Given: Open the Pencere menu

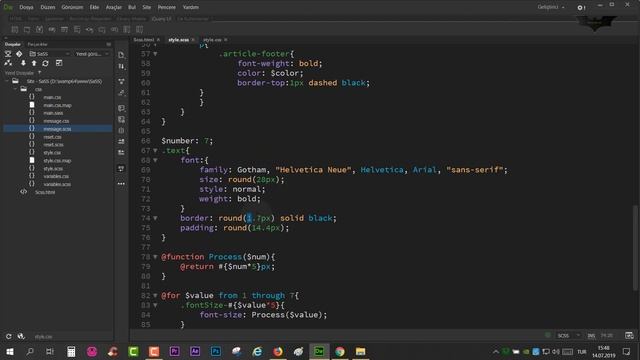Looking at the screenshot, I should (167, 7).
